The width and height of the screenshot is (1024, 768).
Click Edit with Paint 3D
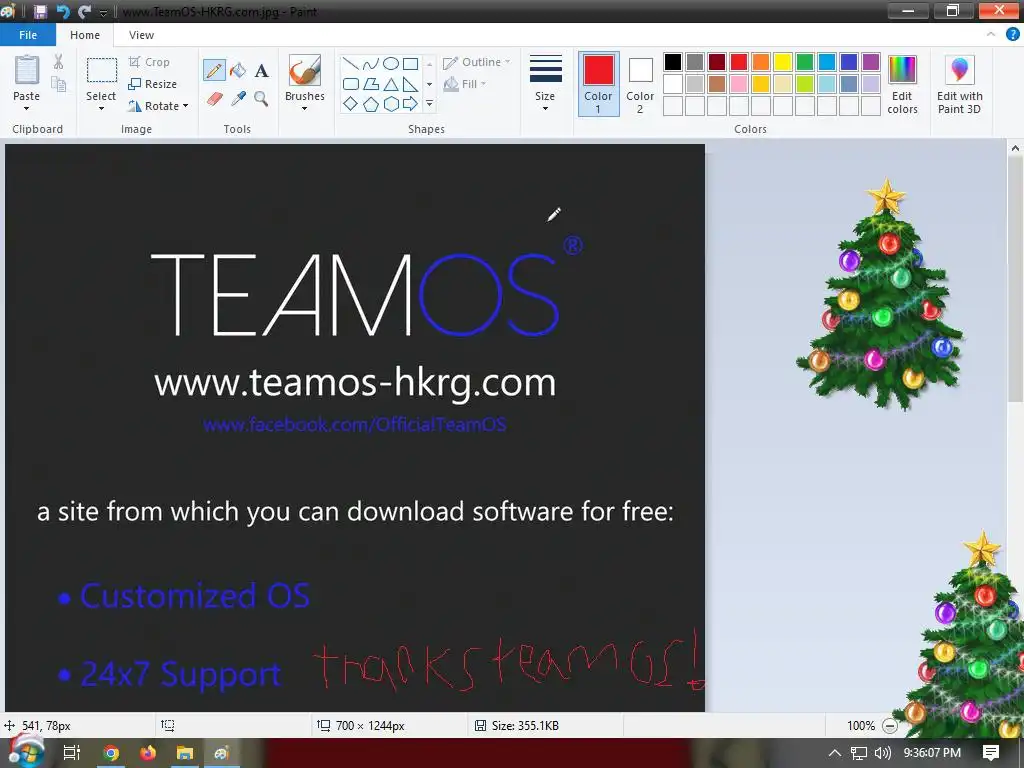959,84
